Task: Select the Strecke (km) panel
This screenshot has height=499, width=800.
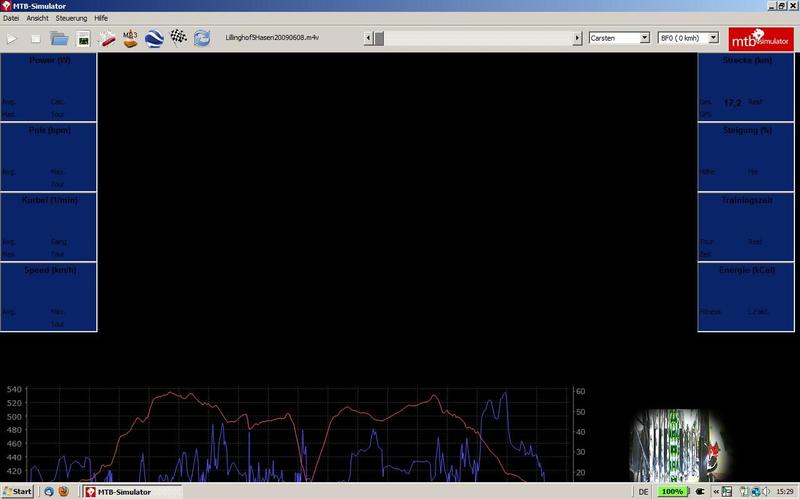Action: (745, 87)
